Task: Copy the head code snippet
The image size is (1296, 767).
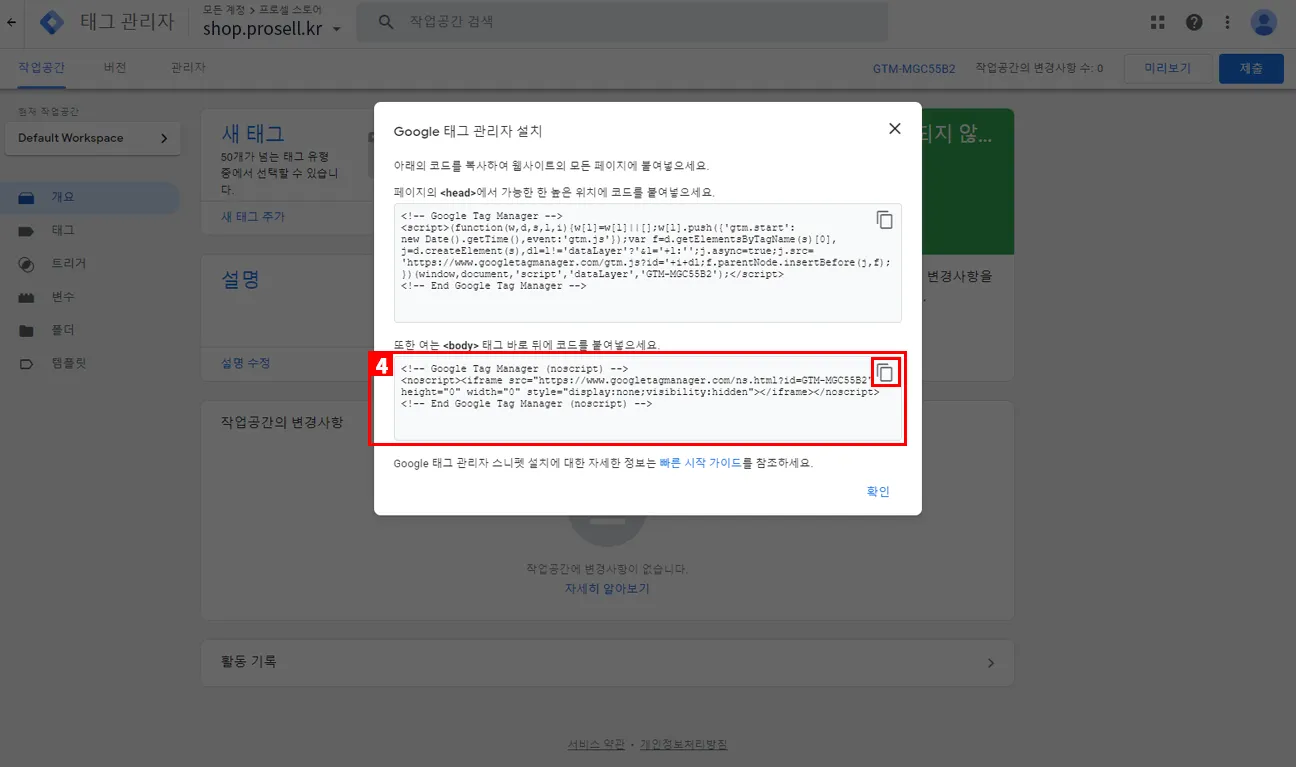Action: (x=885, y=220)
